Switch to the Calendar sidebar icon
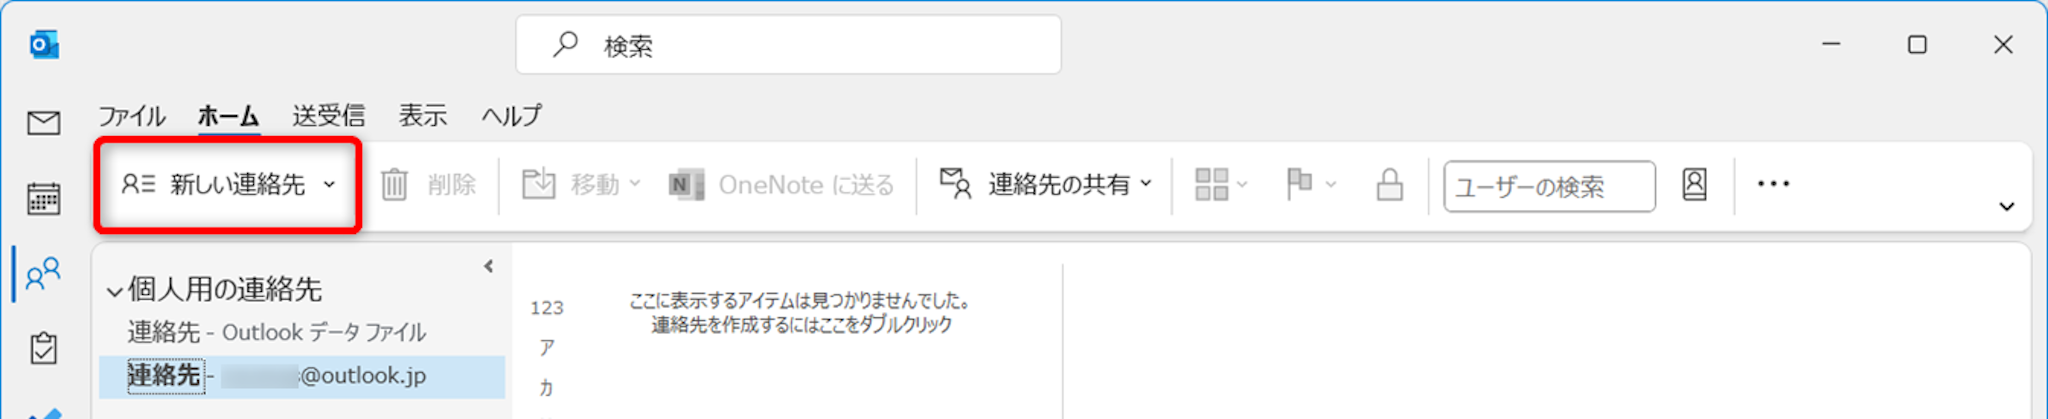Screen dimensions: 2048x419 click(43, 198)
